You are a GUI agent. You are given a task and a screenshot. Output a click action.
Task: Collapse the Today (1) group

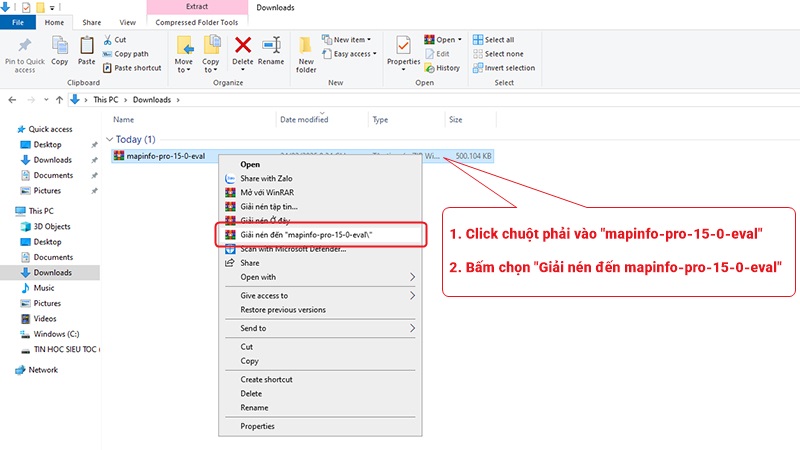(x=109, y=139)
